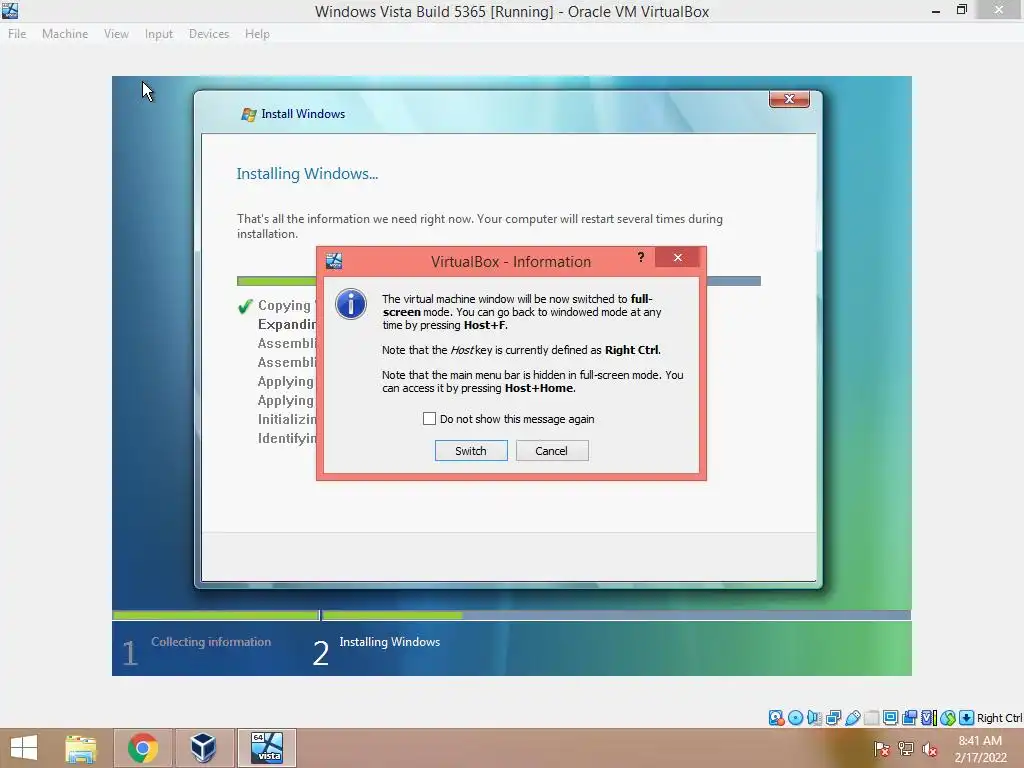Click the blue information icon in dialog
Screen dimensions: 1024x768
coord(351,304)
